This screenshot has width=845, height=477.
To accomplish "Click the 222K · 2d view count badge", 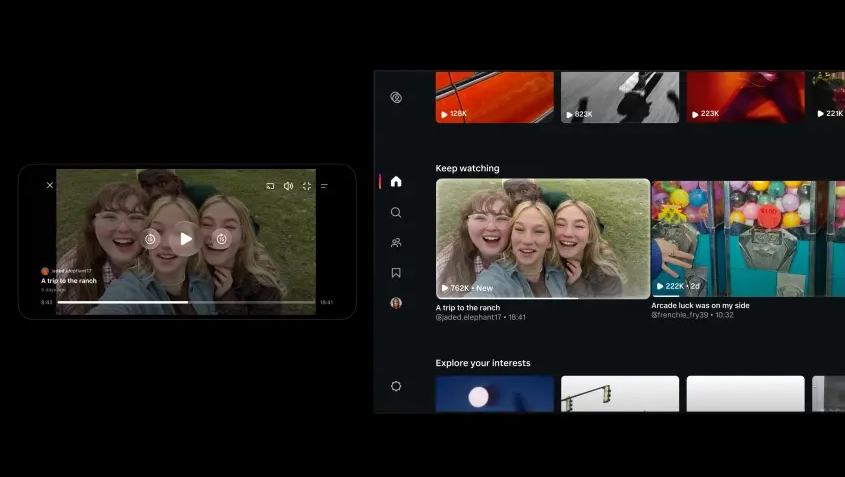I will pyautogui.click(x=678, y=286).
